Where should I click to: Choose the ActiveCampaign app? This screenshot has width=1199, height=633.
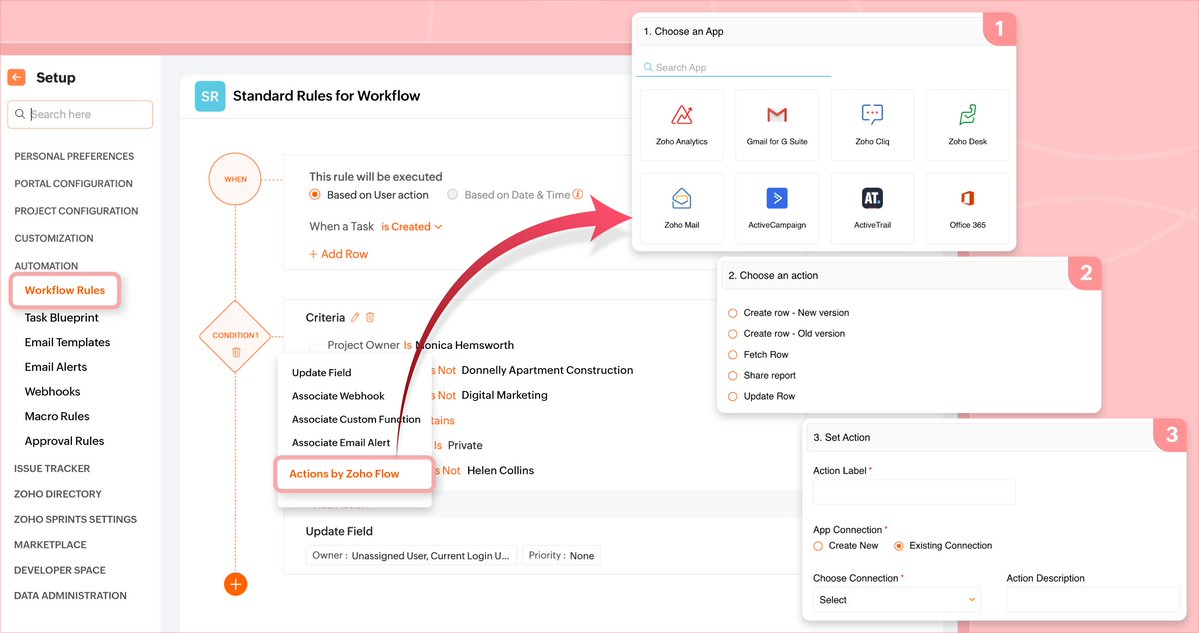777,207
